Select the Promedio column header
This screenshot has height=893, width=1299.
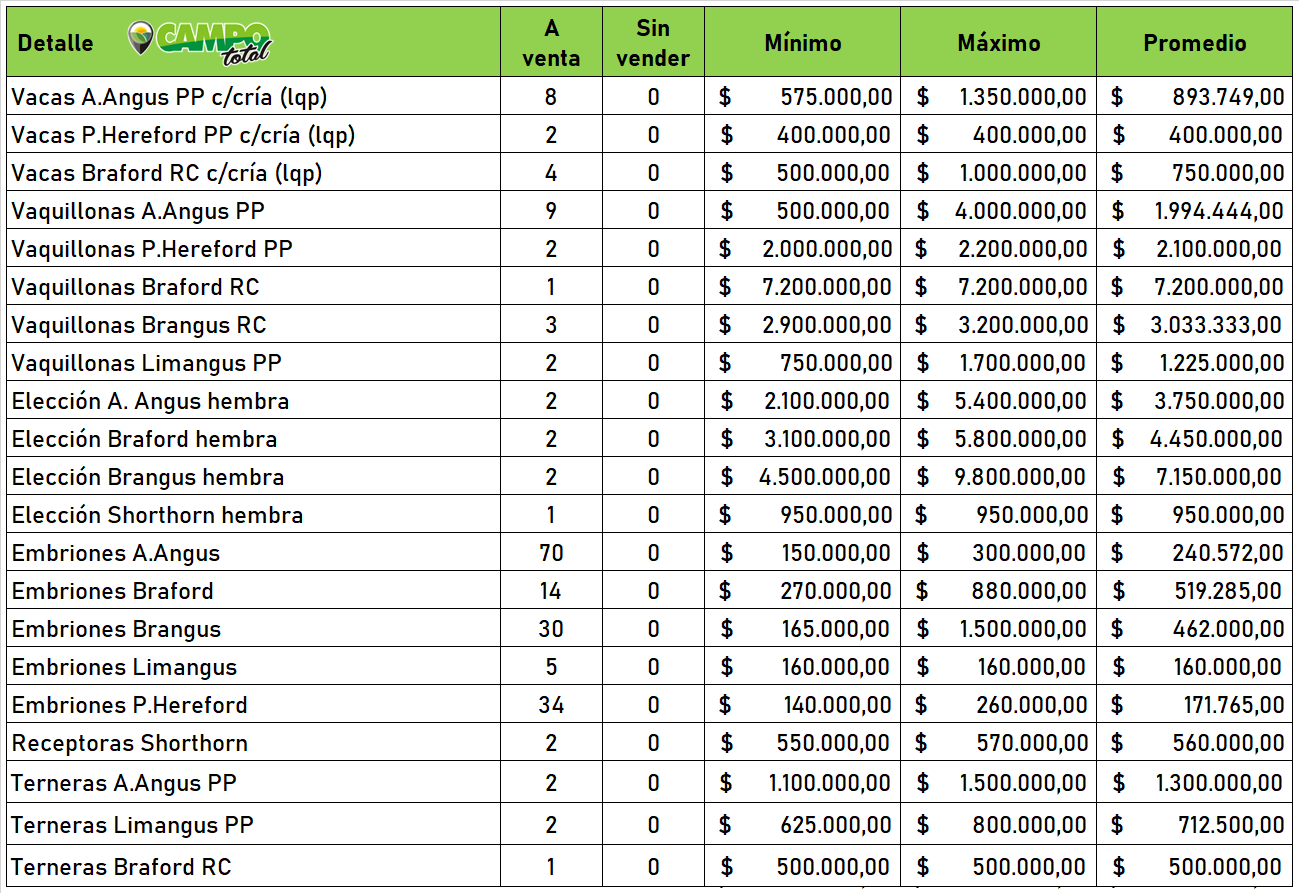[x=1195, y=43]
